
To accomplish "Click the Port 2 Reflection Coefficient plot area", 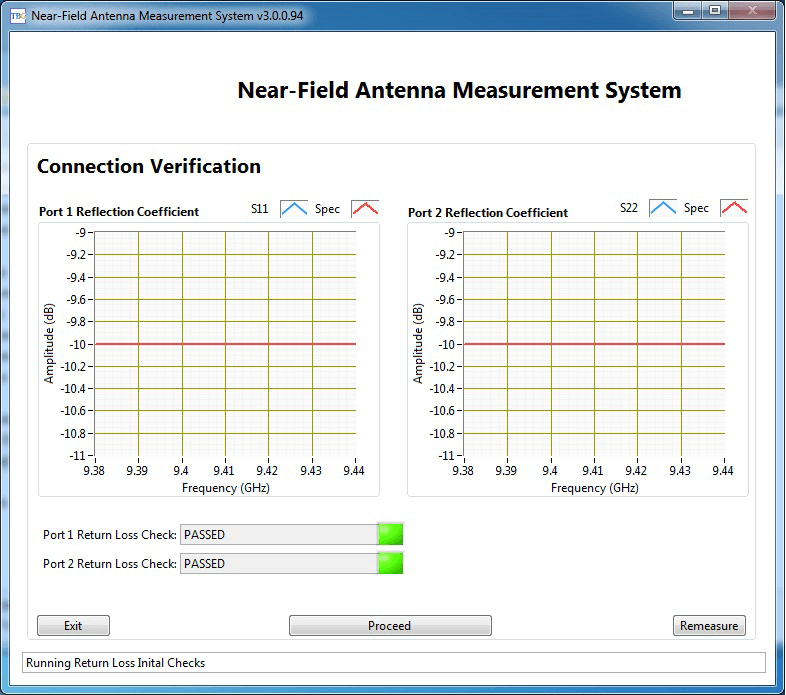I will 594,343.
